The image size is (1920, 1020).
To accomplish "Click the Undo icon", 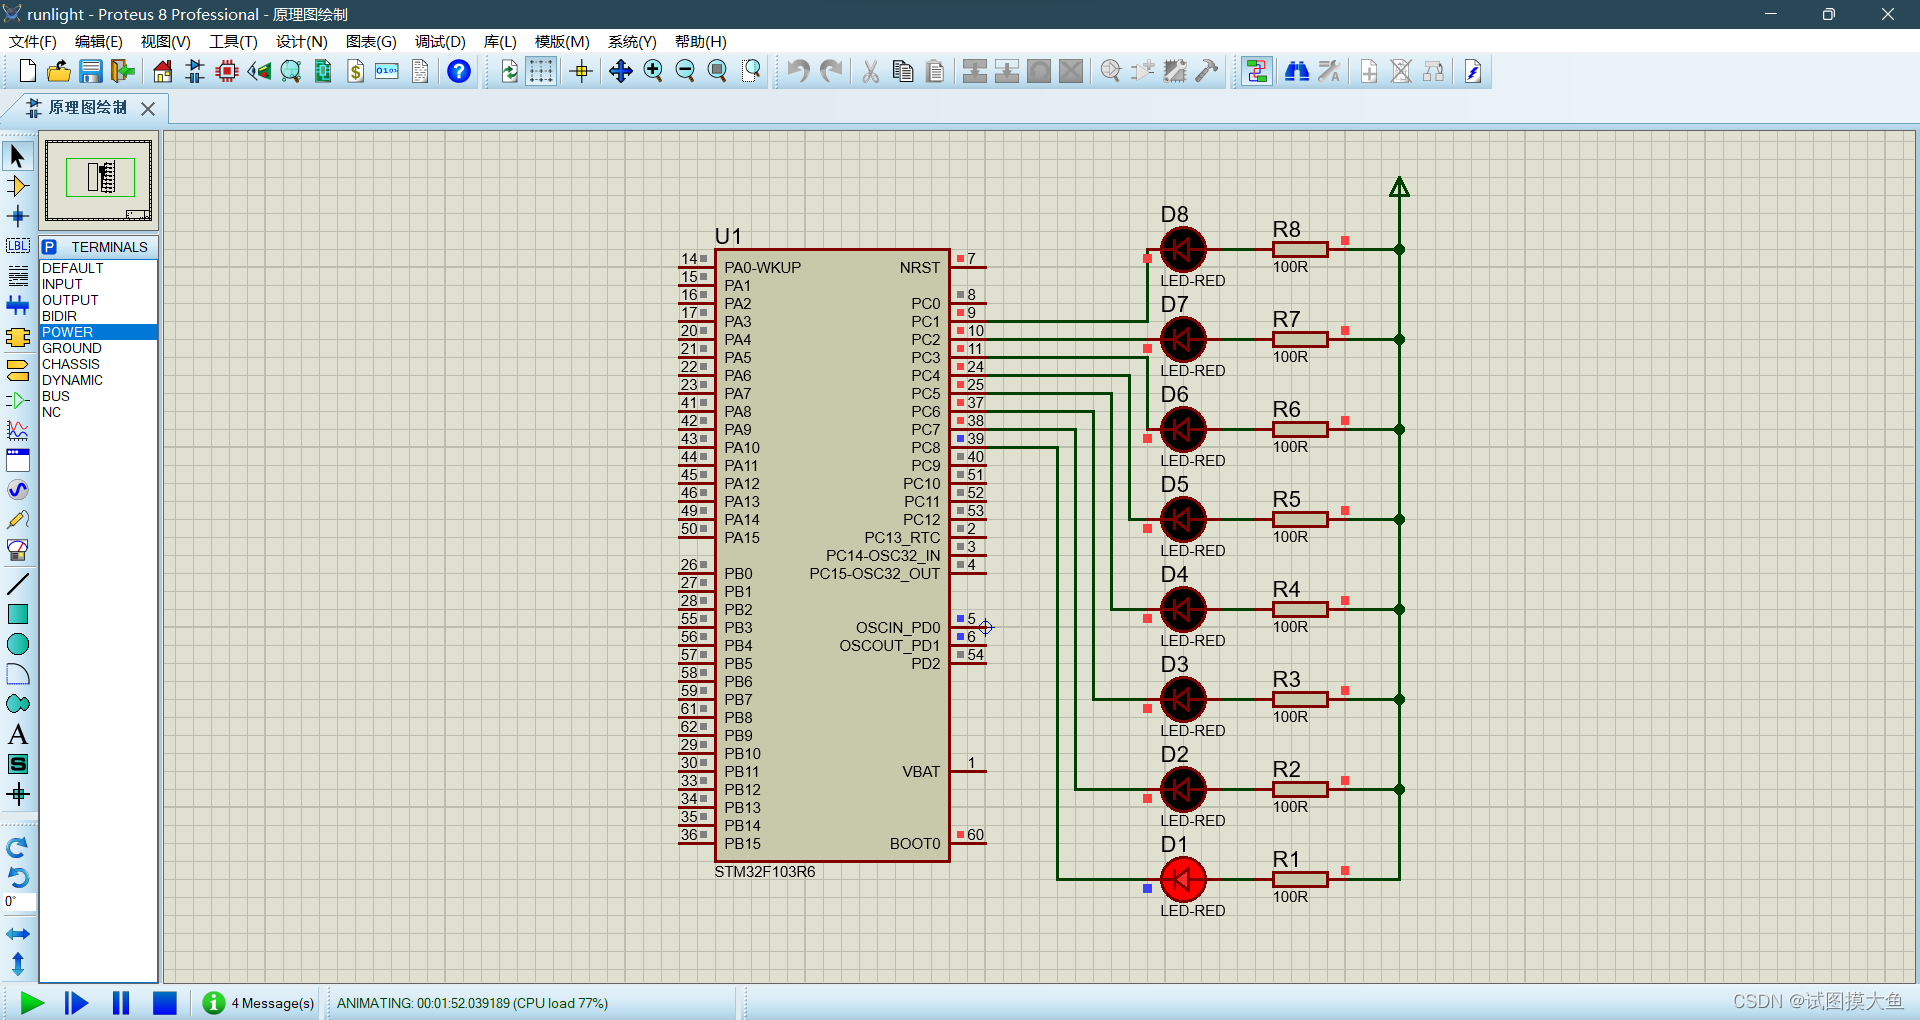I will click(797, 71).
